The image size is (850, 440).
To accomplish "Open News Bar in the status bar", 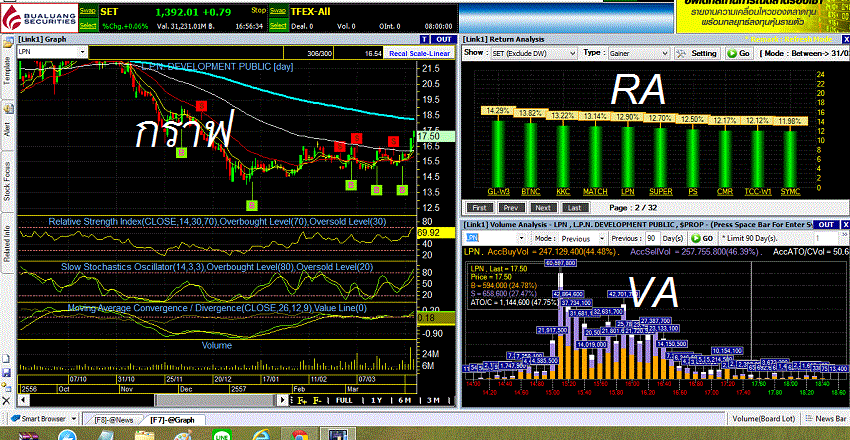I will coord(825,419).
